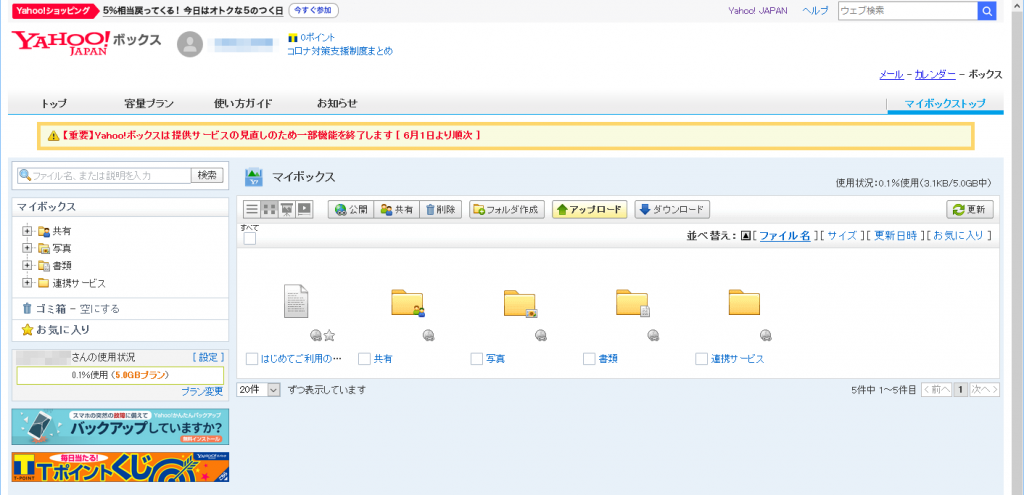Open the 20件 items-per-page dropdown
The height and width of the screenshot is (495, 1024).
tap(259, 389)
